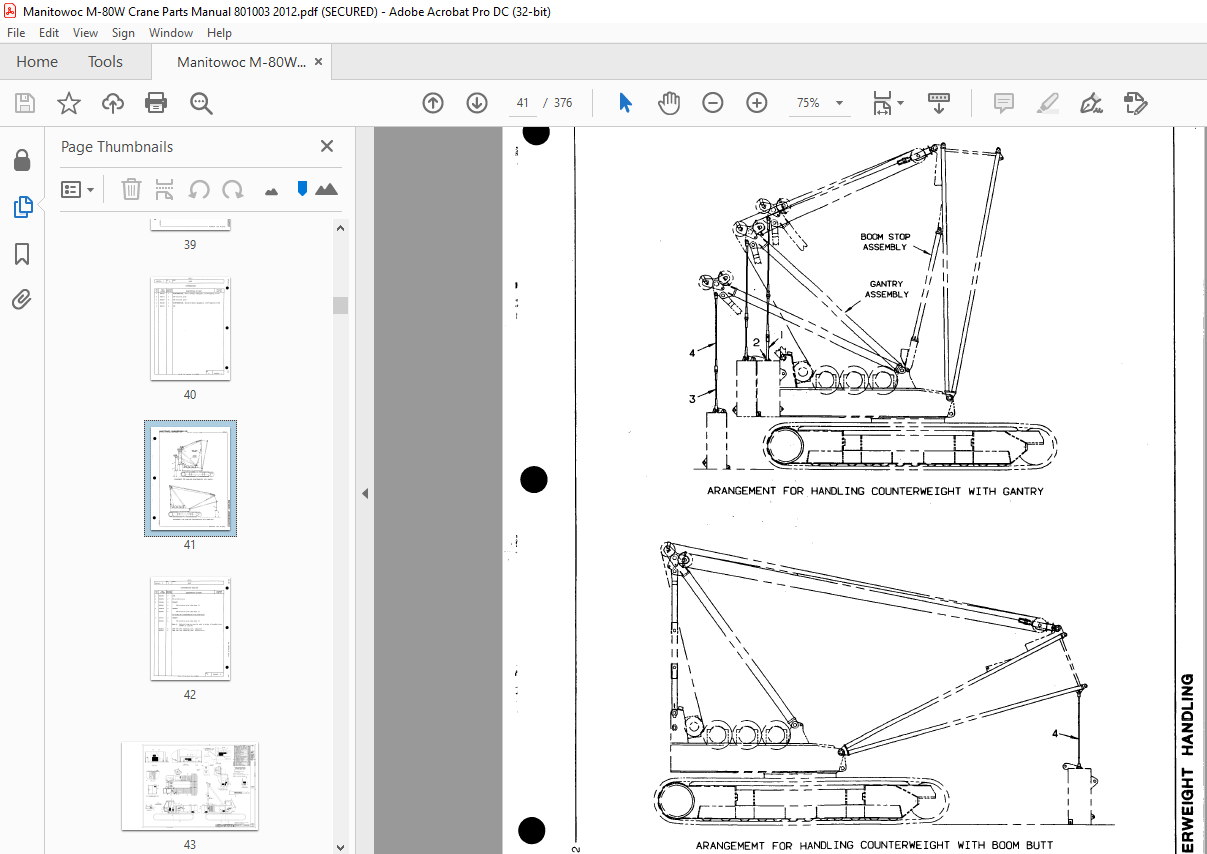Click the Save file icon
Viewport: 1207px width, 854px height.
click(x=25, y=103)
